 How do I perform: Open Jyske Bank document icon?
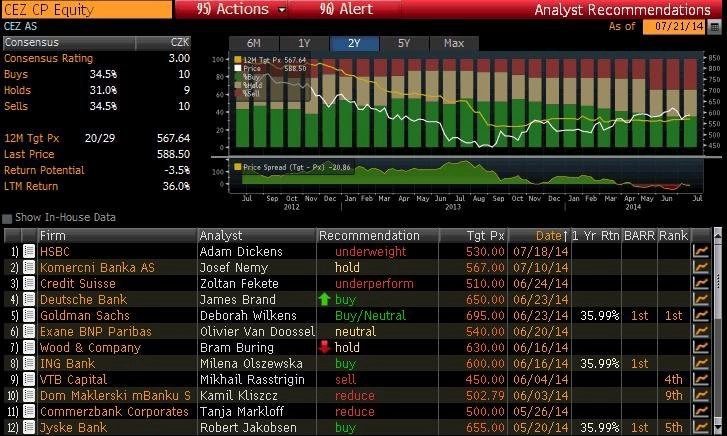tap(29, 427)
